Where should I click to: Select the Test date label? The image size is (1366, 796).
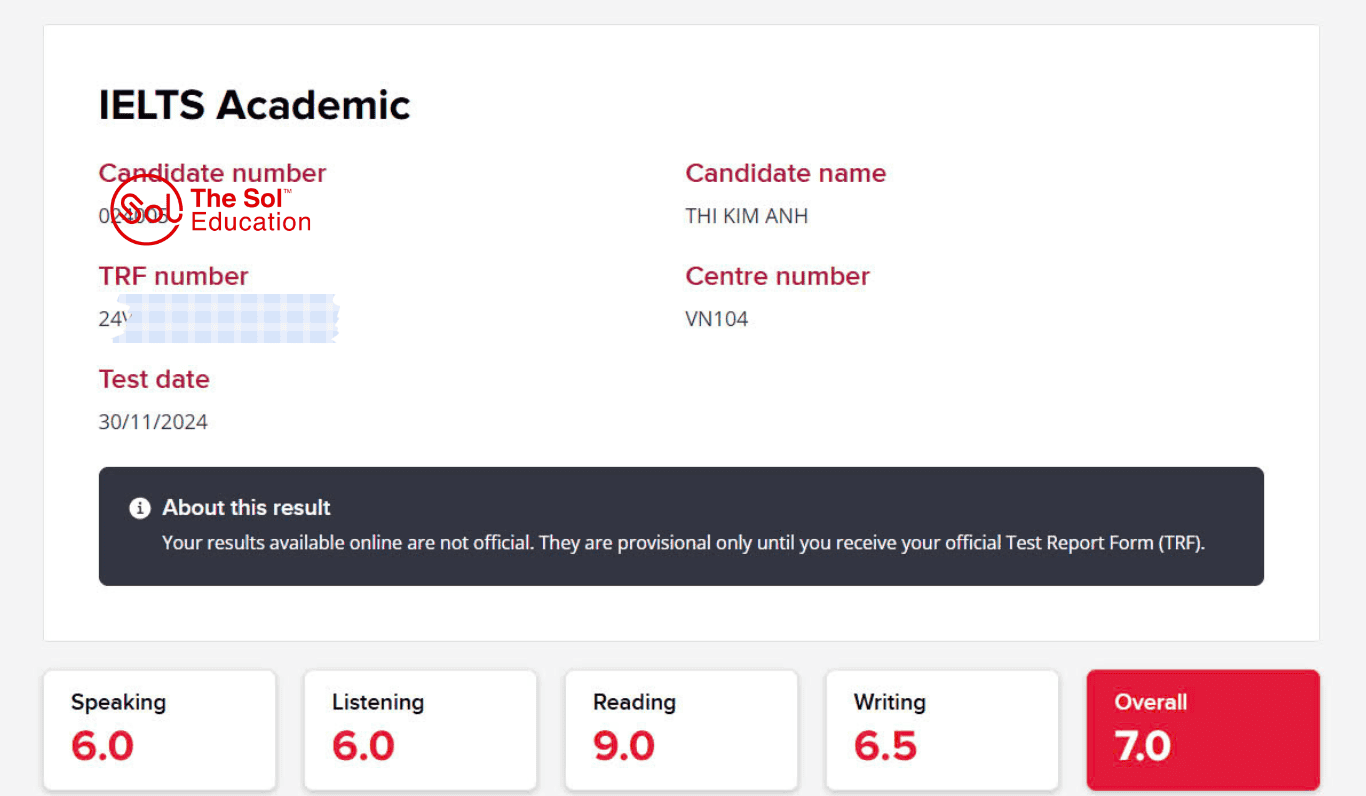pyautogui.click(x=154, y=379)
